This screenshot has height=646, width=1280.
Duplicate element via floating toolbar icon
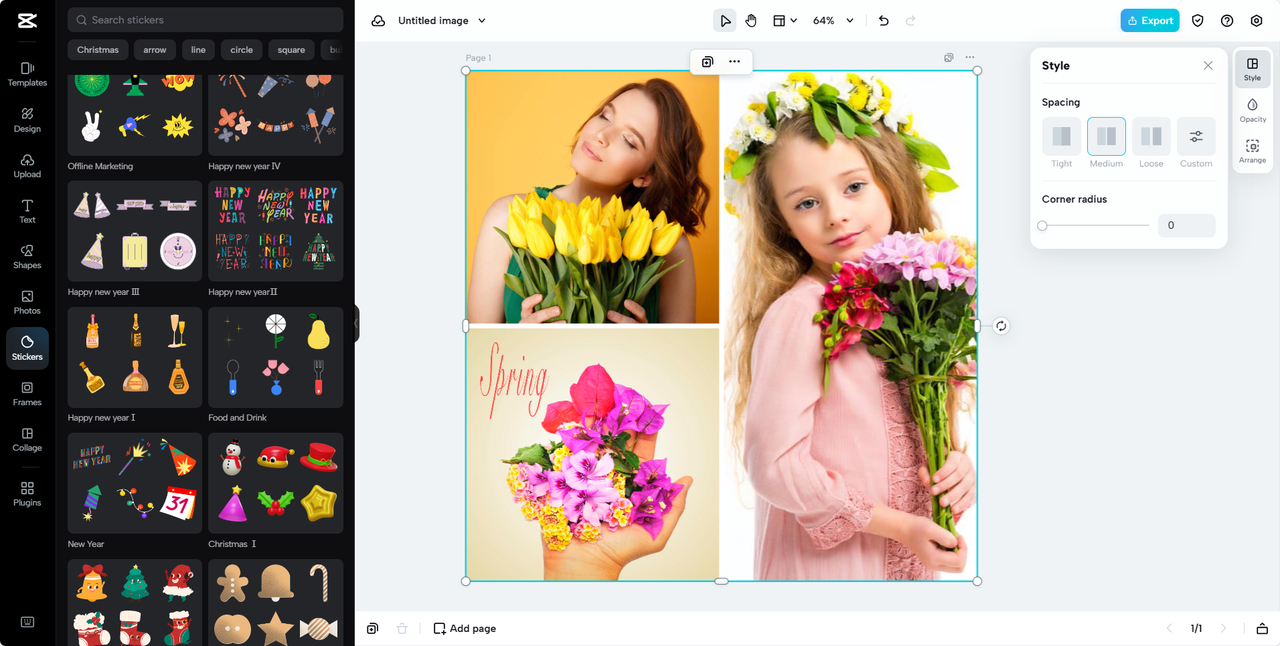[x=707, y=61]
